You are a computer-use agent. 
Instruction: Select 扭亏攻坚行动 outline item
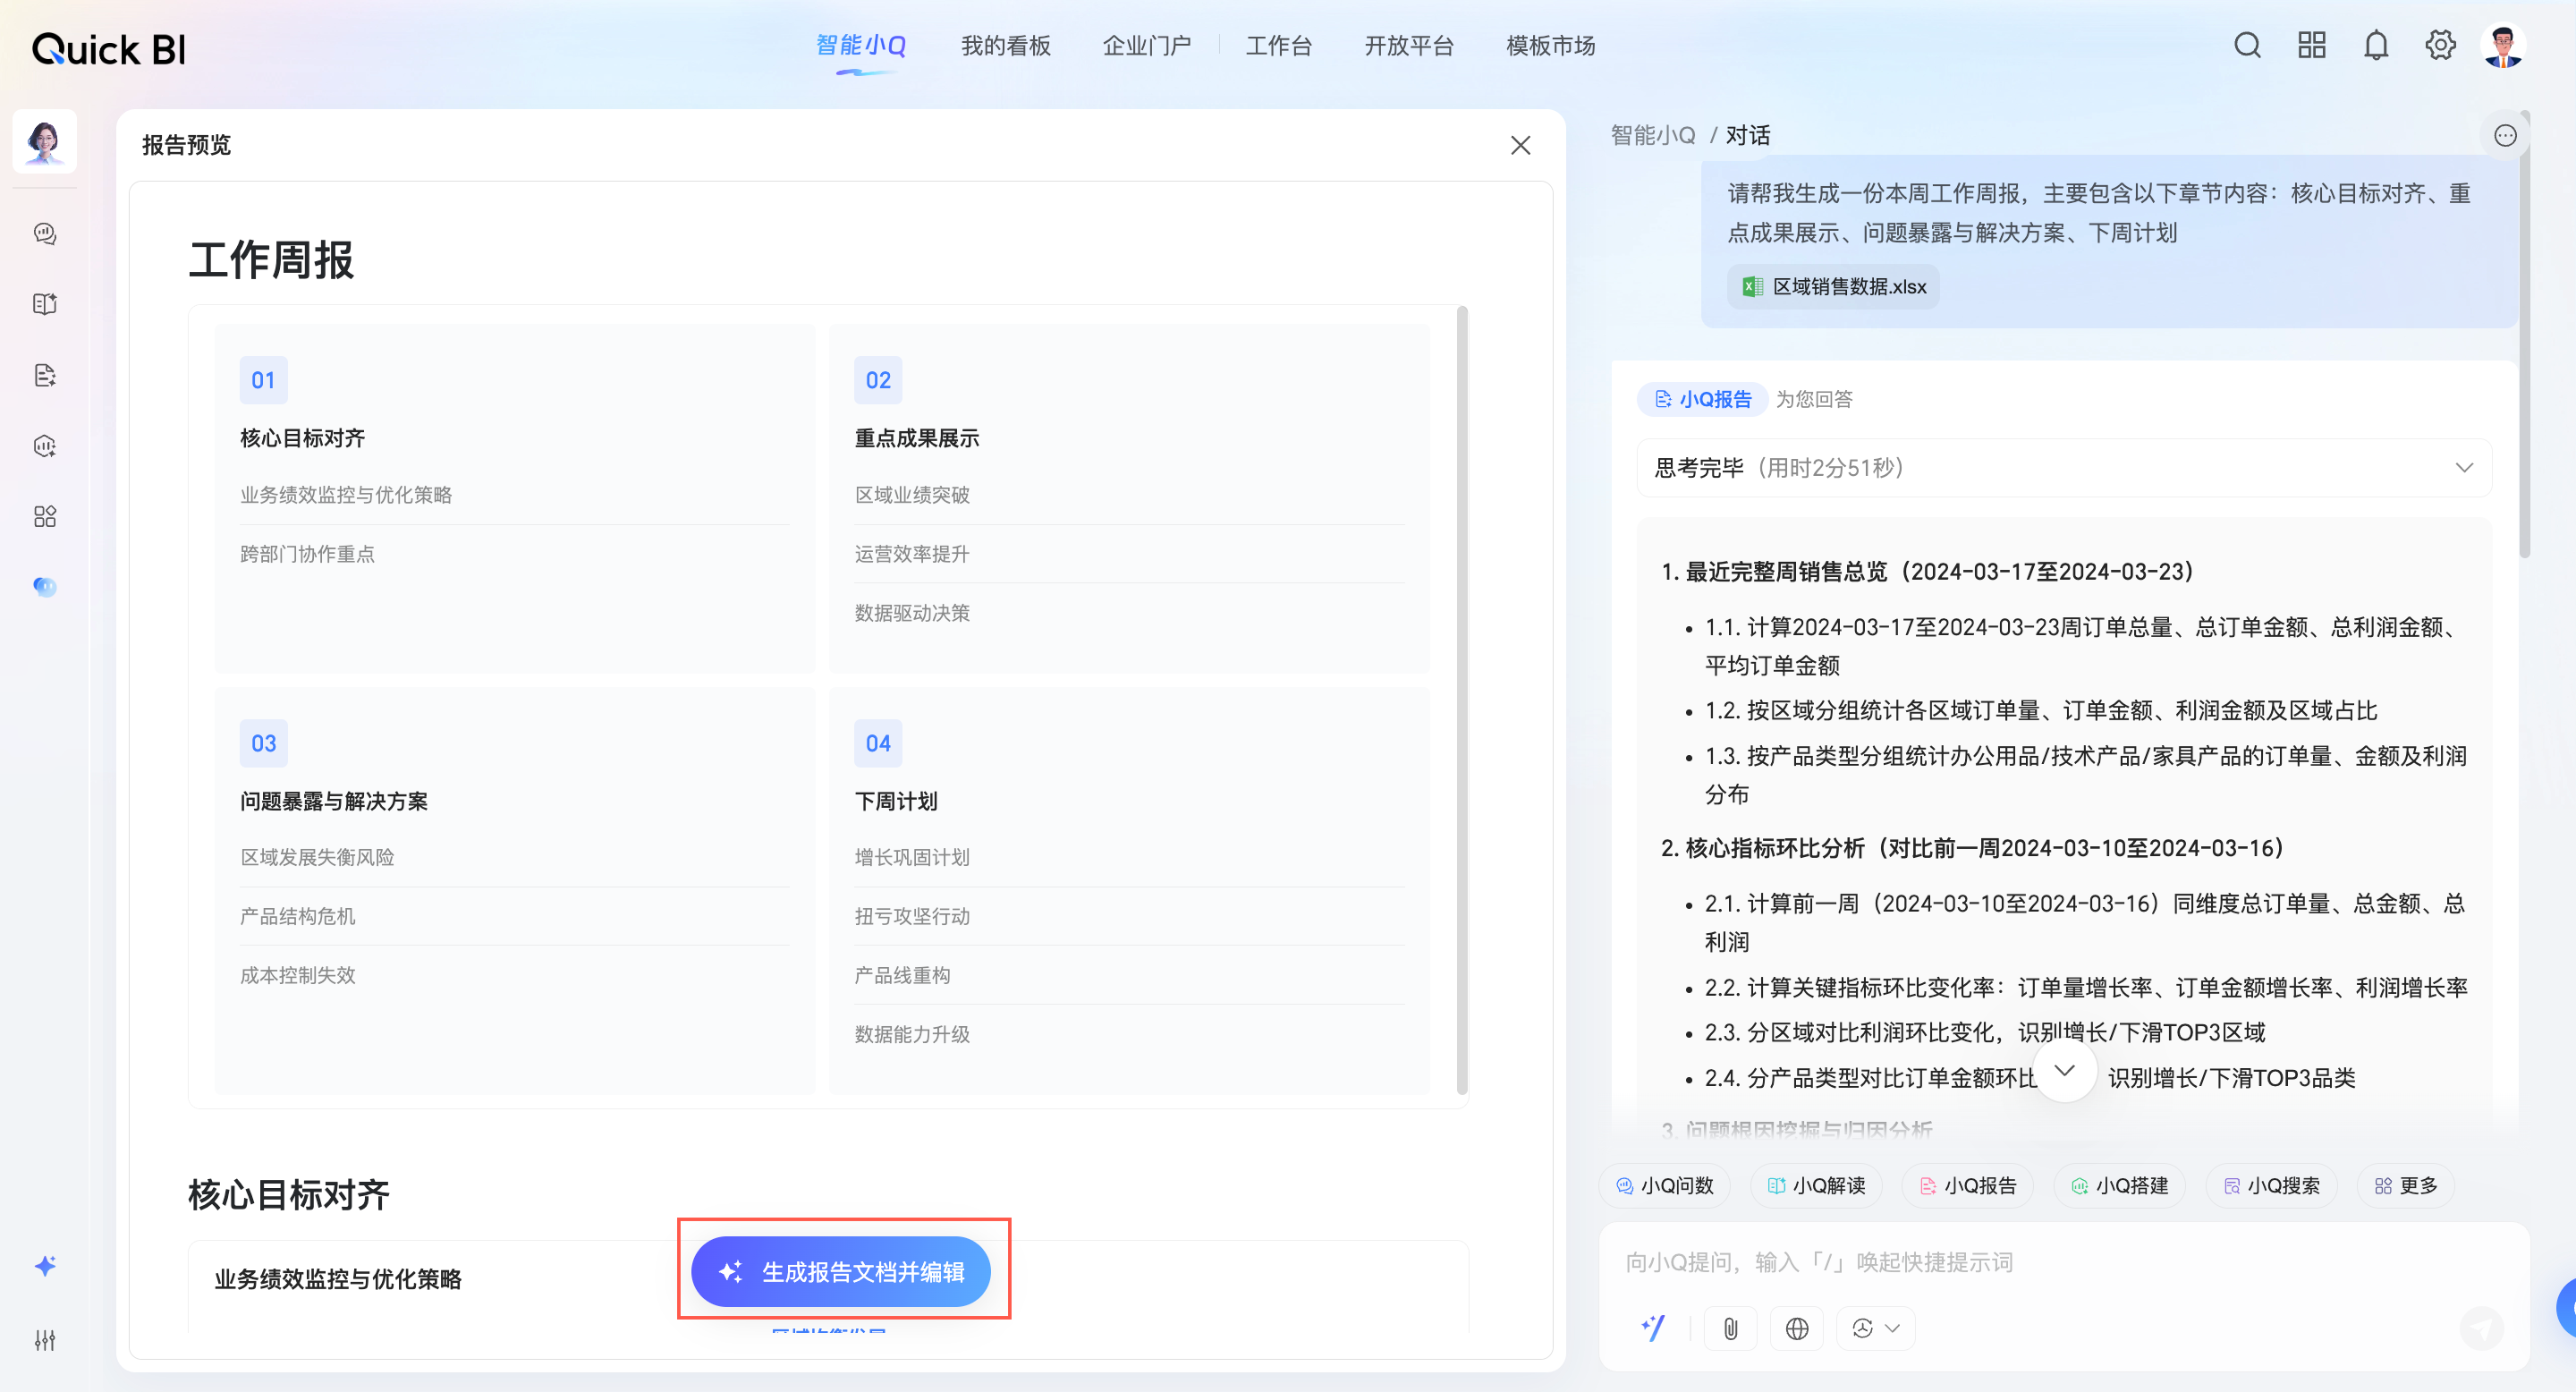coord(912,916)
